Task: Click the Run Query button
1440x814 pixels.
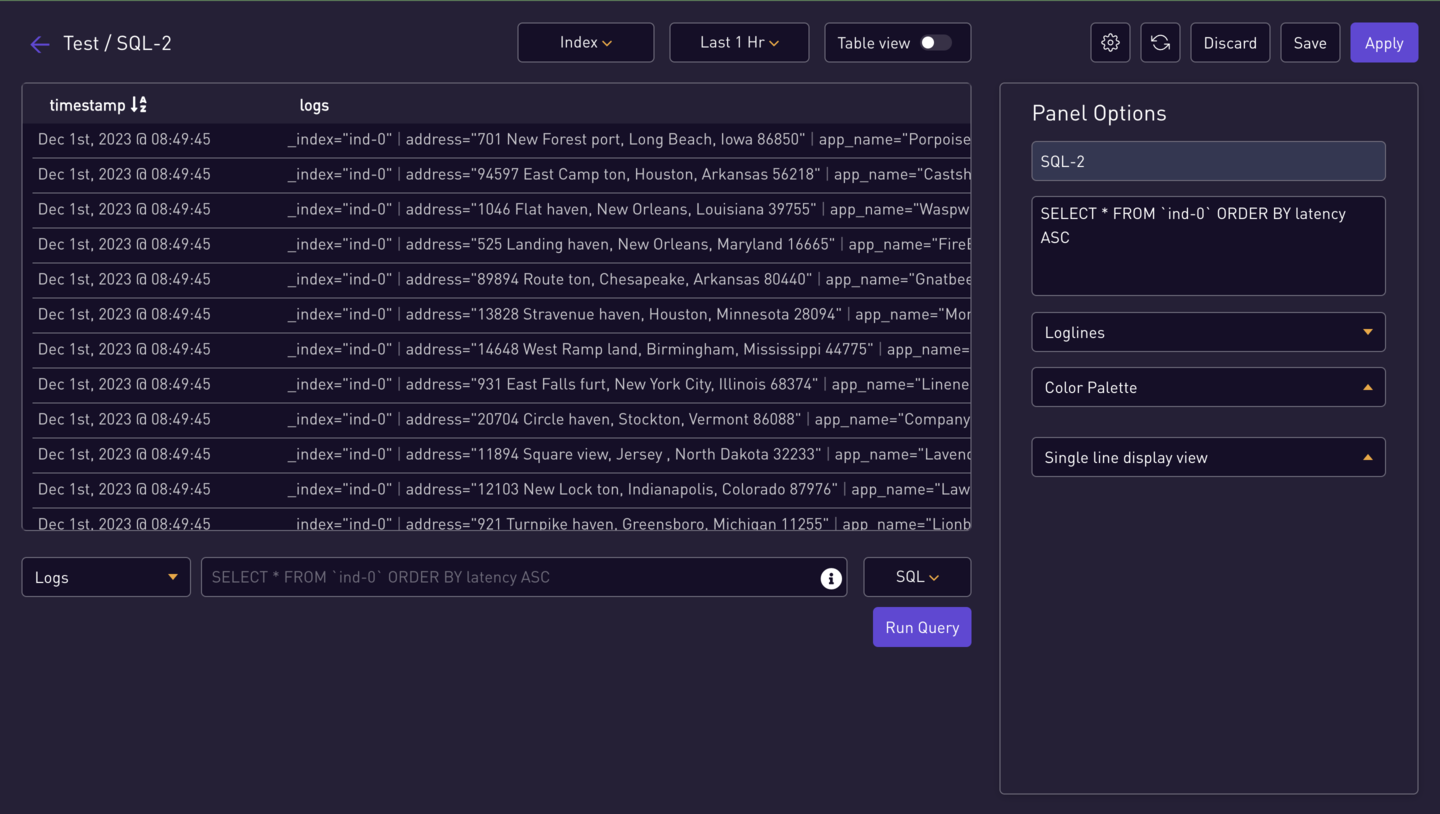Action: pyautogui.click(x=922, y=627)
